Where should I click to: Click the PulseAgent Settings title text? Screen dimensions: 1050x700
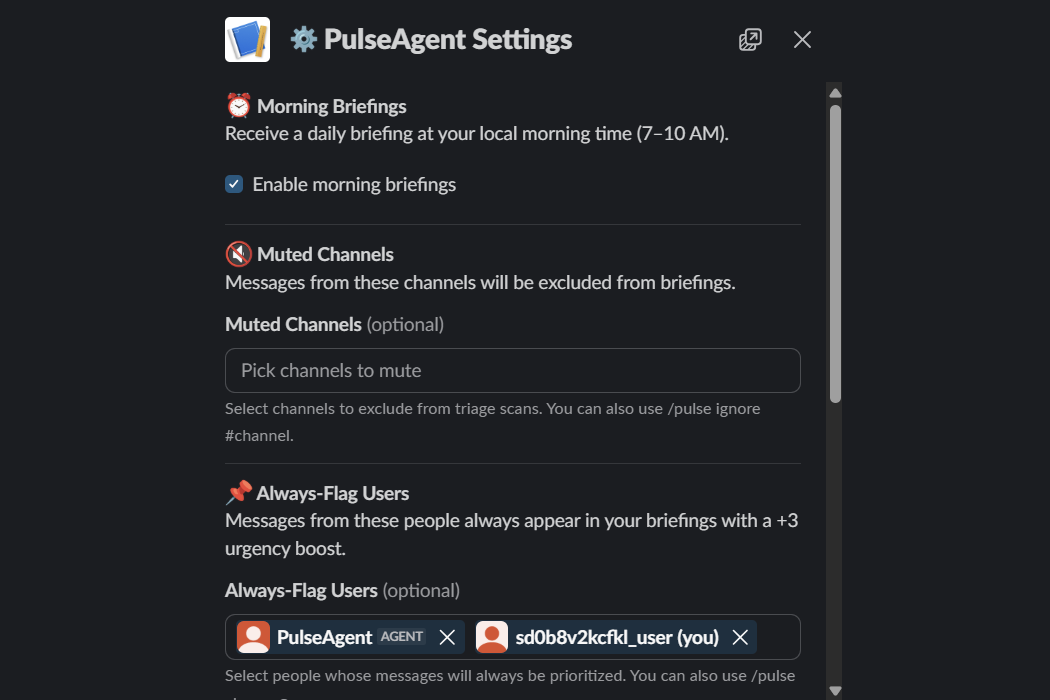[448, 40]
